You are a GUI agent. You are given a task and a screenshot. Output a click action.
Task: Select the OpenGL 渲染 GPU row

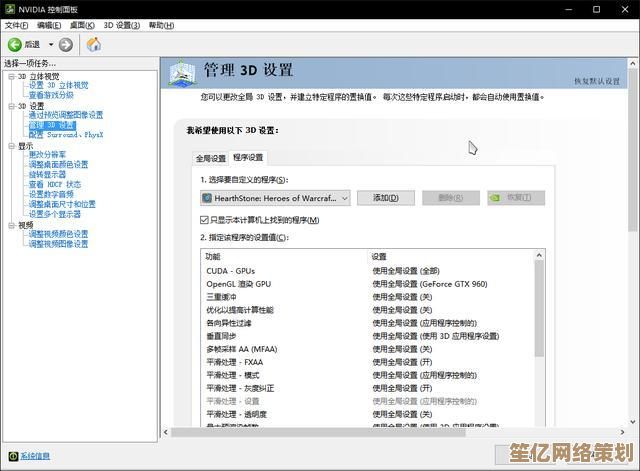367,284
